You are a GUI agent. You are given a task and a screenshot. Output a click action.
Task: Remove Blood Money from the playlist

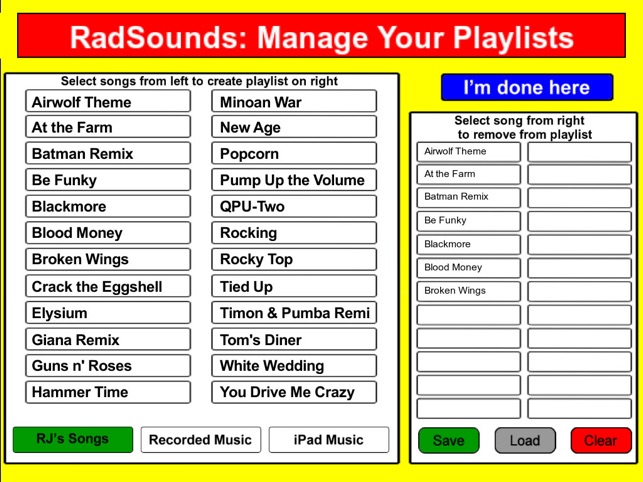(x=469, y=268)
